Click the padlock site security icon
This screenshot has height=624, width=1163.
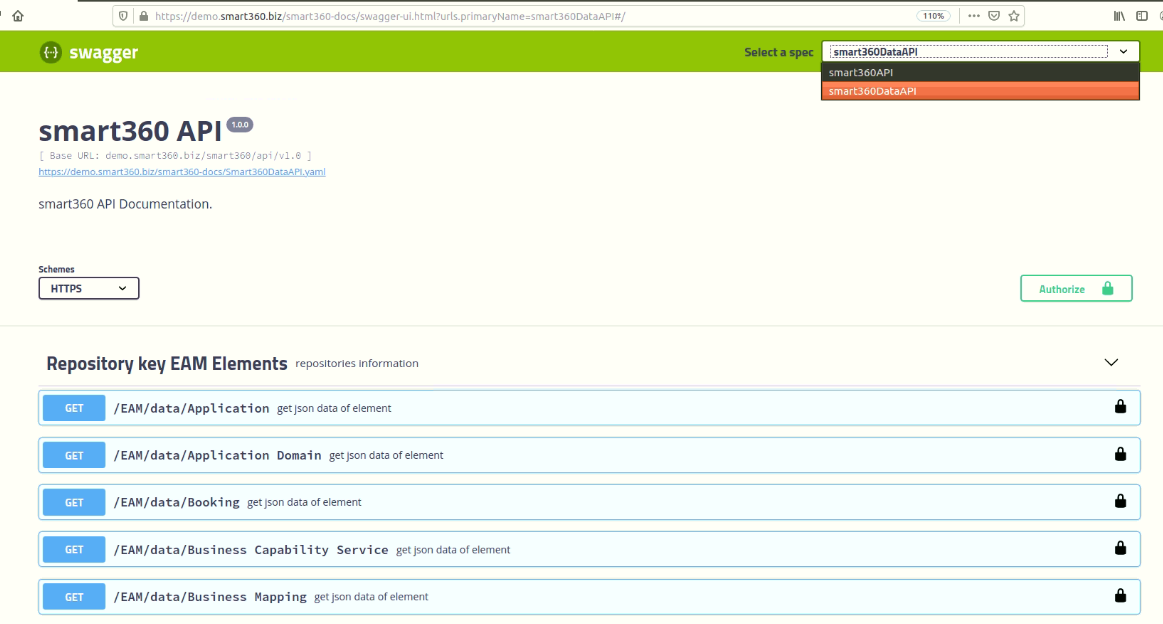tap(143, 16)
